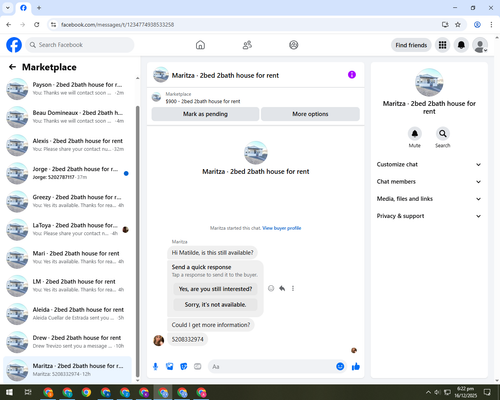Open the Windows notification center icon
The image size is (500, 400).
[x=487, y=392]
